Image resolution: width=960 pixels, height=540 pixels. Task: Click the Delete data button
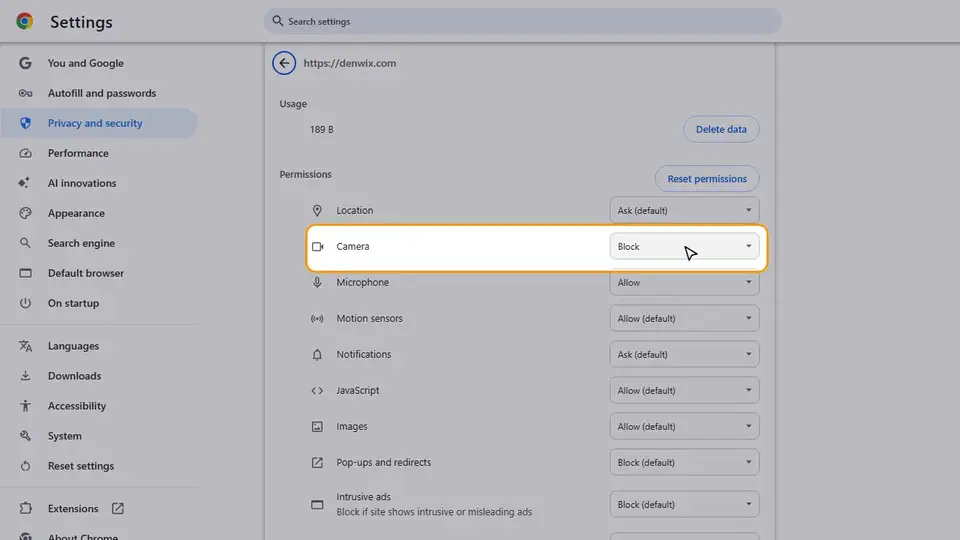[x=721, y=129]
